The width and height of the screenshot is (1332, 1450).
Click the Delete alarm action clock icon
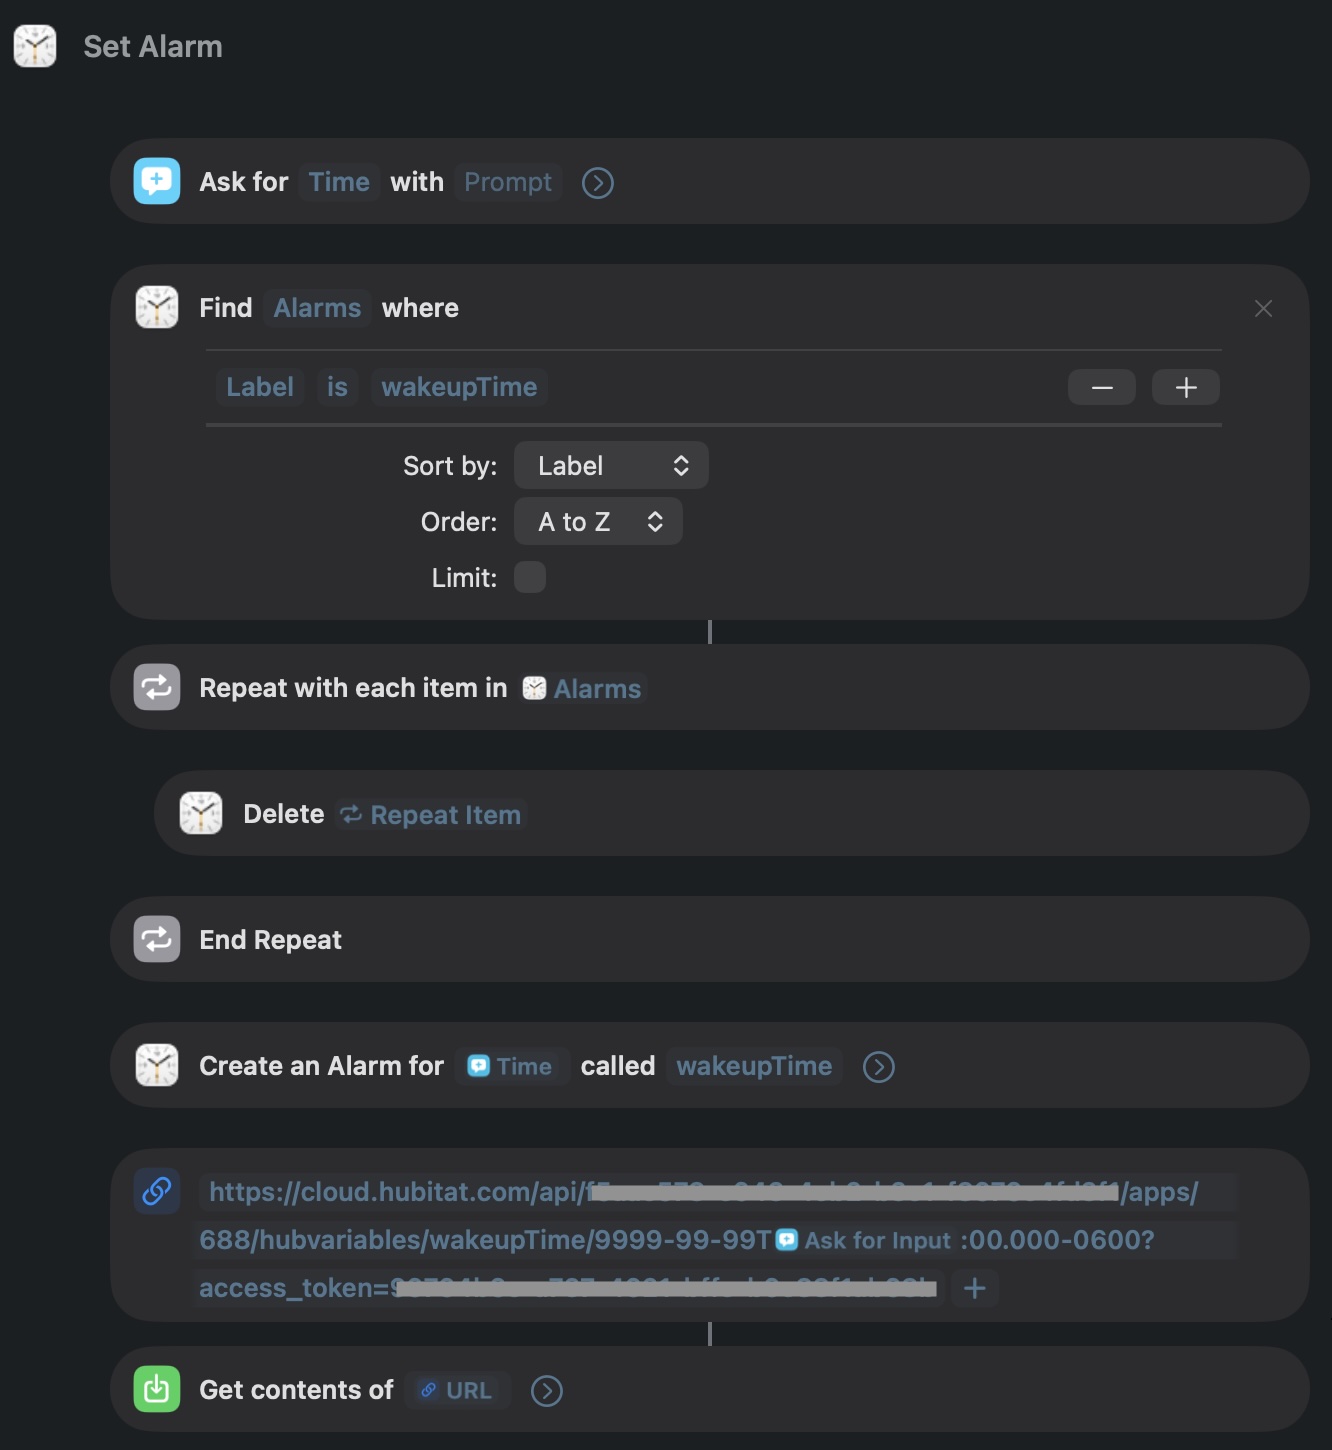point(201,813)
